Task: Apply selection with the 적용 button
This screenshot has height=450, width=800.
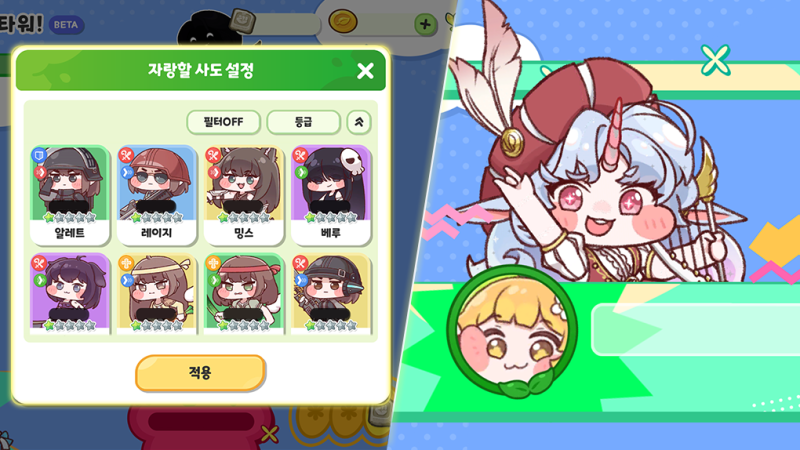Action: pyautogui.click(x=200, y=373)
